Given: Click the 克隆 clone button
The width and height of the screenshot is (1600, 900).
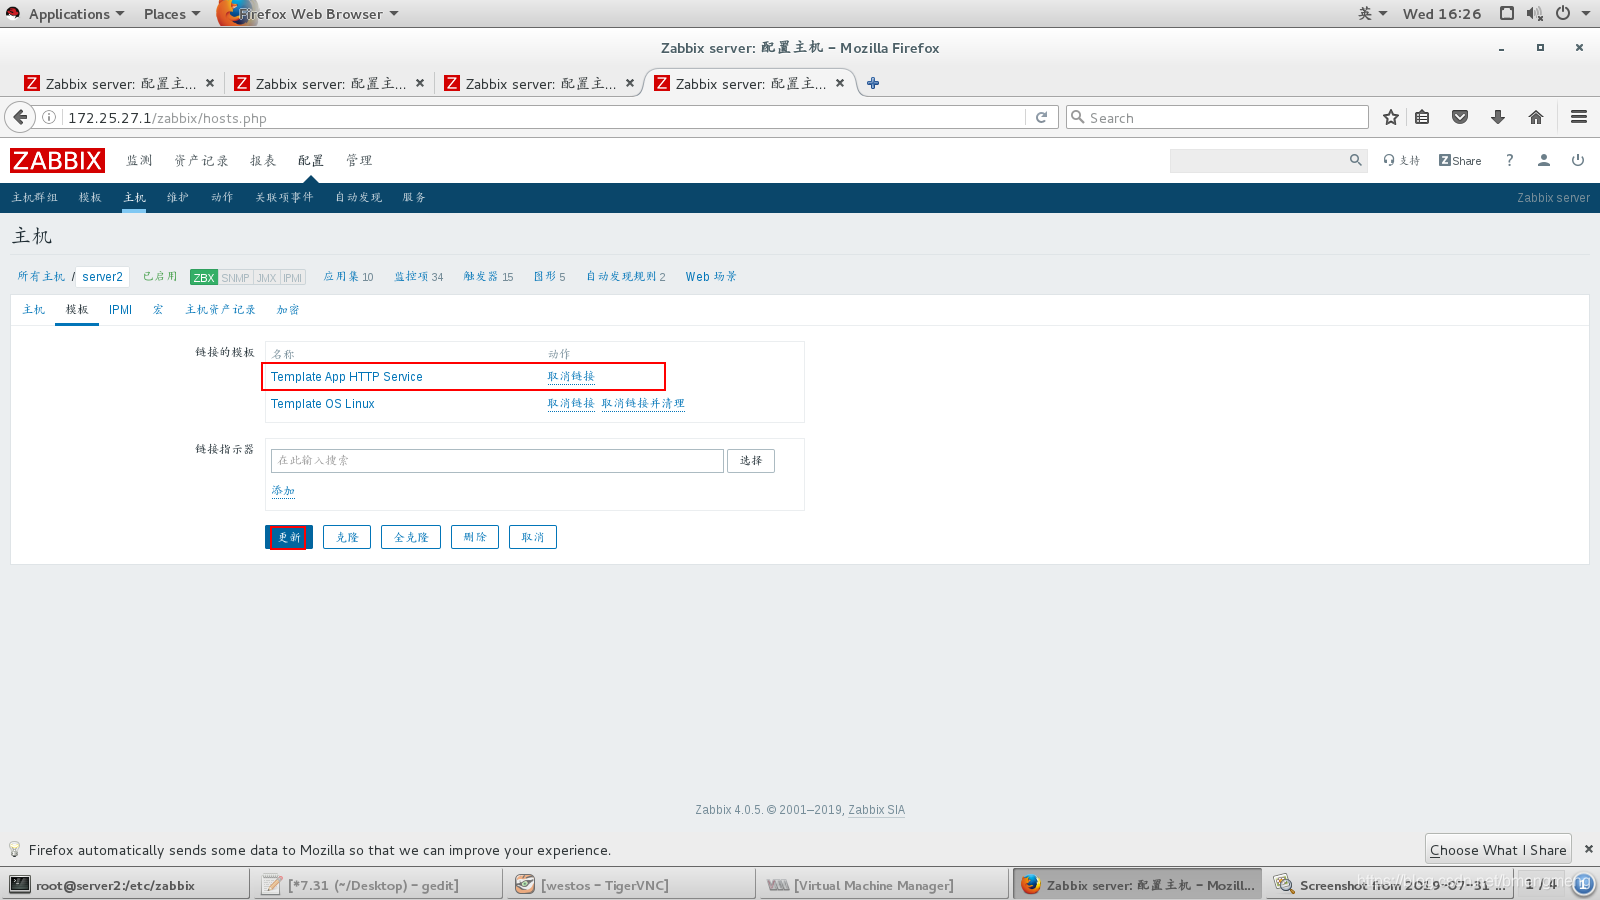Looking at the screenshot, I should tap(347, 537).
